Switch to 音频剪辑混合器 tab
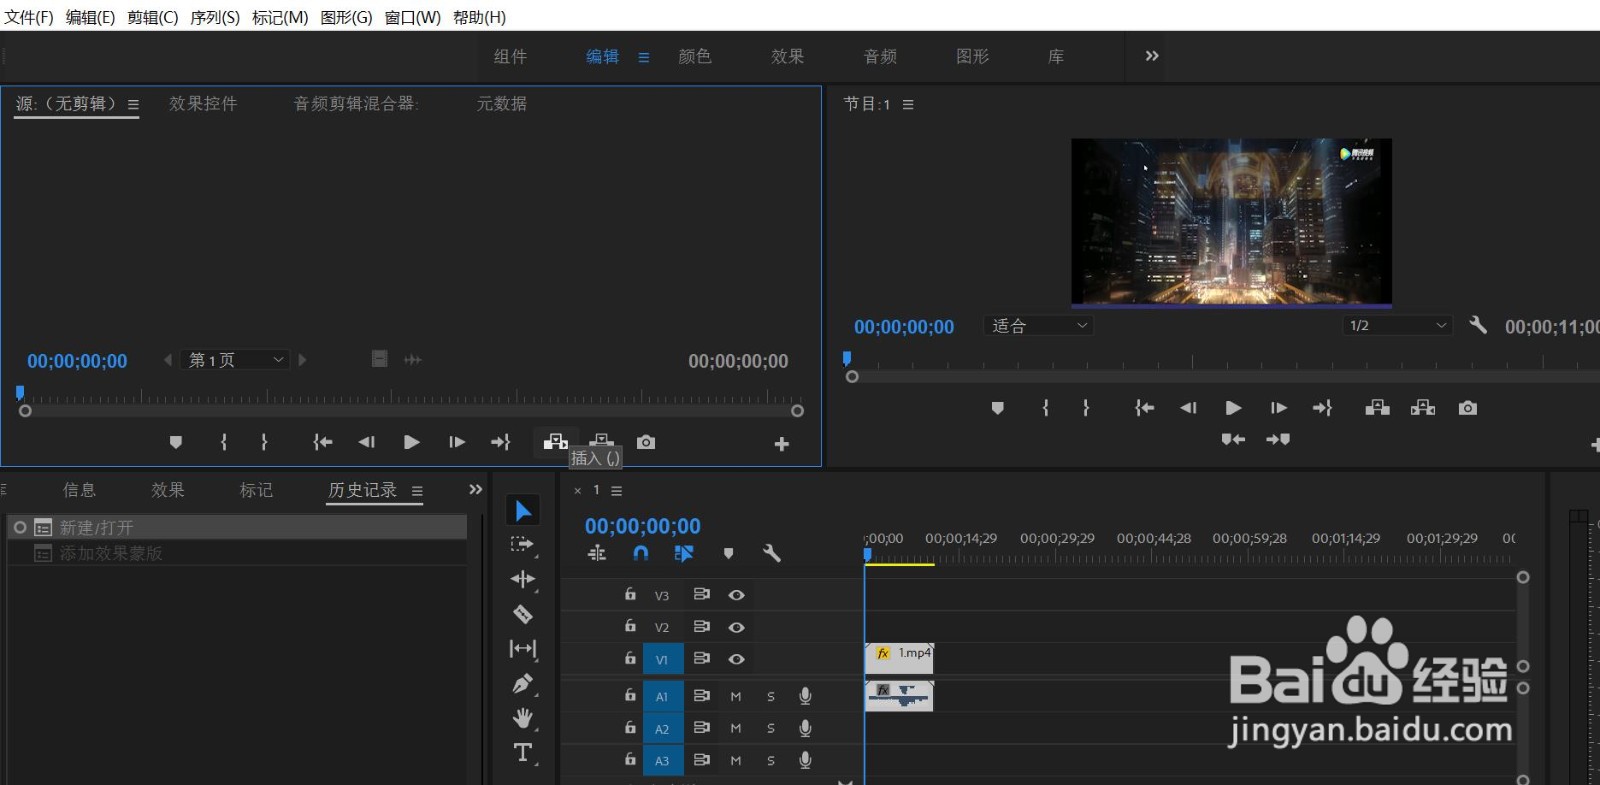Screen dimensions: 1600x785 [356, 104]
